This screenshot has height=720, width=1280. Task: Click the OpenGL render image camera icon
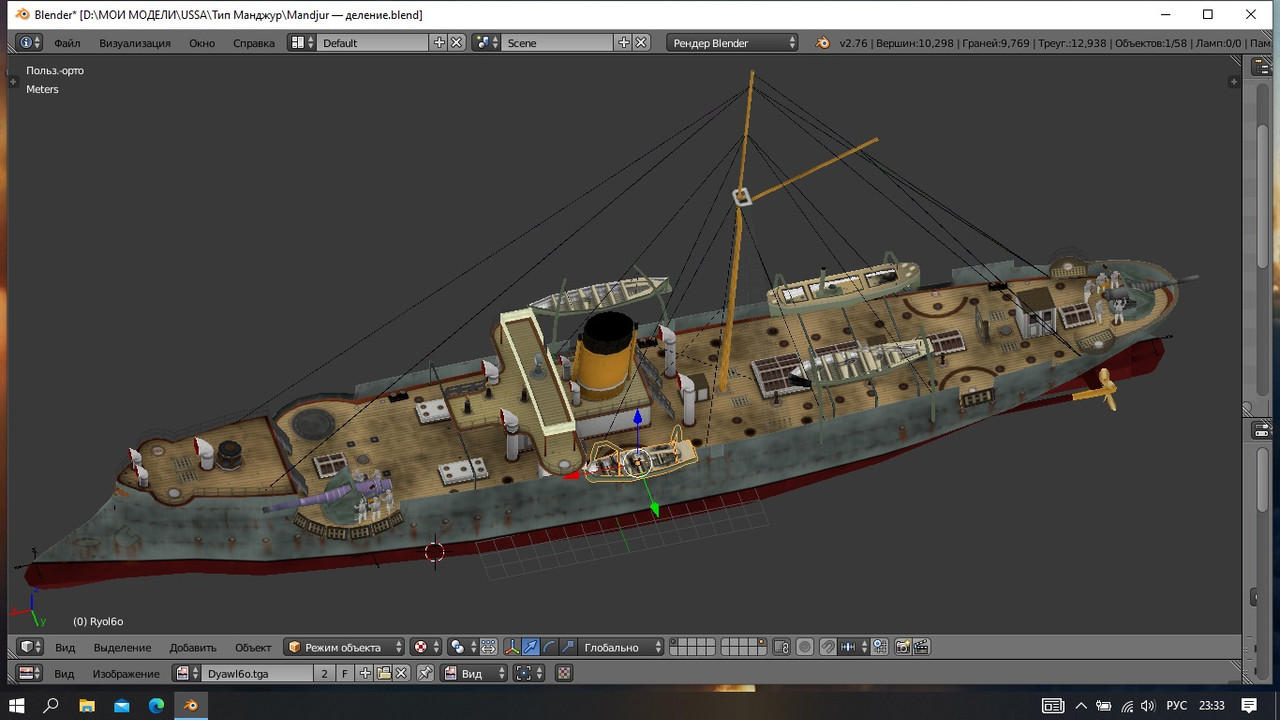pos(902,647)
